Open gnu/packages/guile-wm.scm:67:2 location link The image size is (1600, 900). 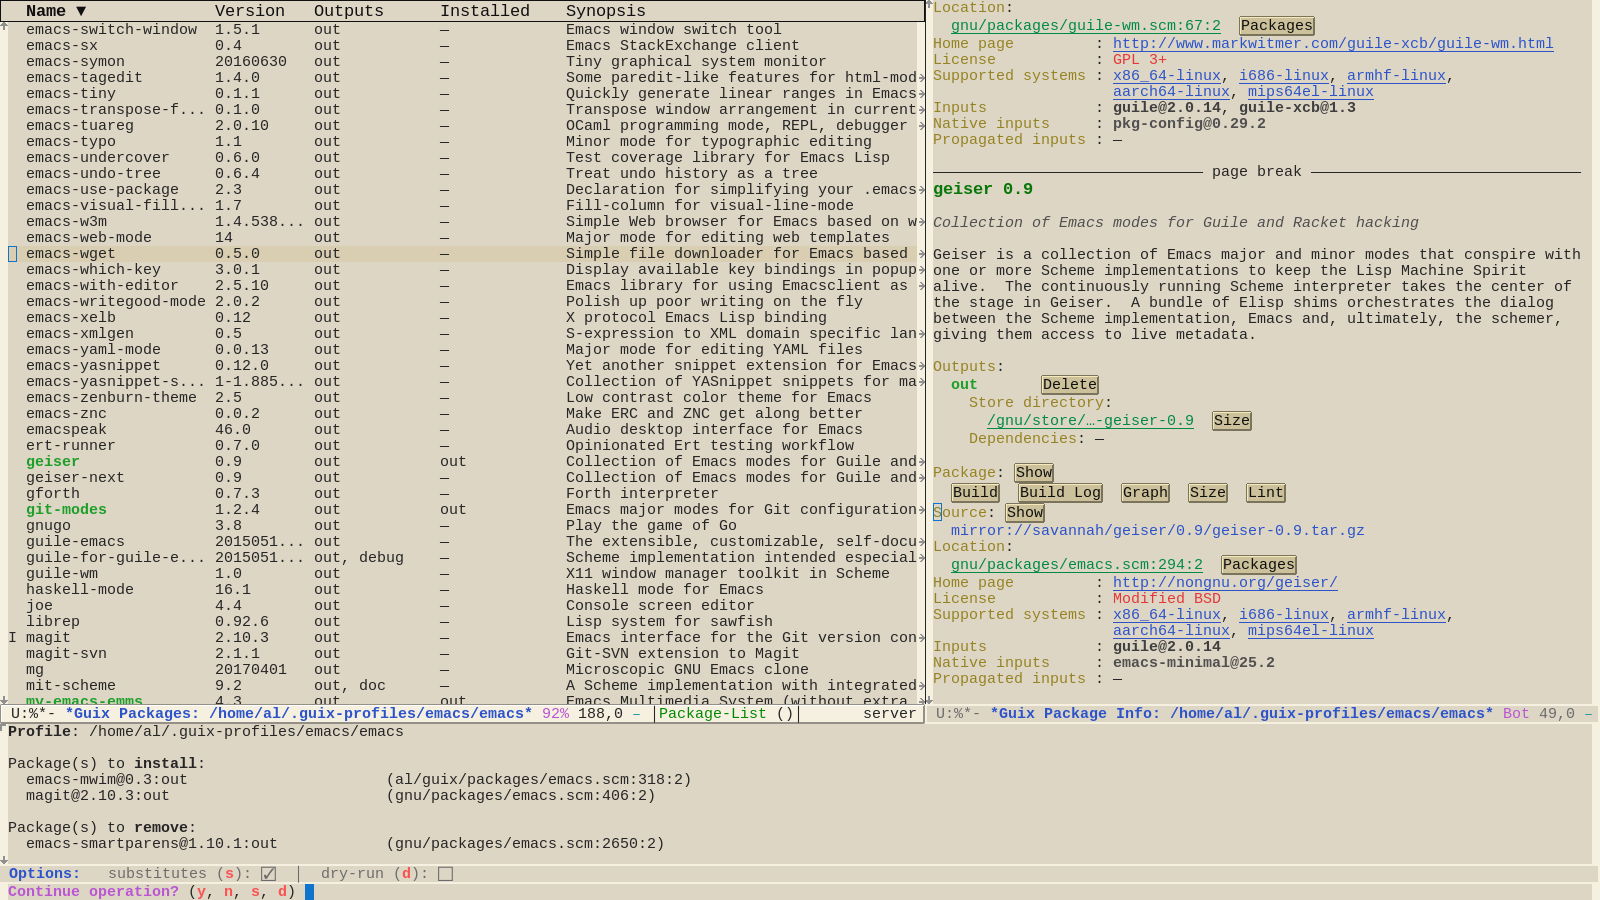(1085, 26)
